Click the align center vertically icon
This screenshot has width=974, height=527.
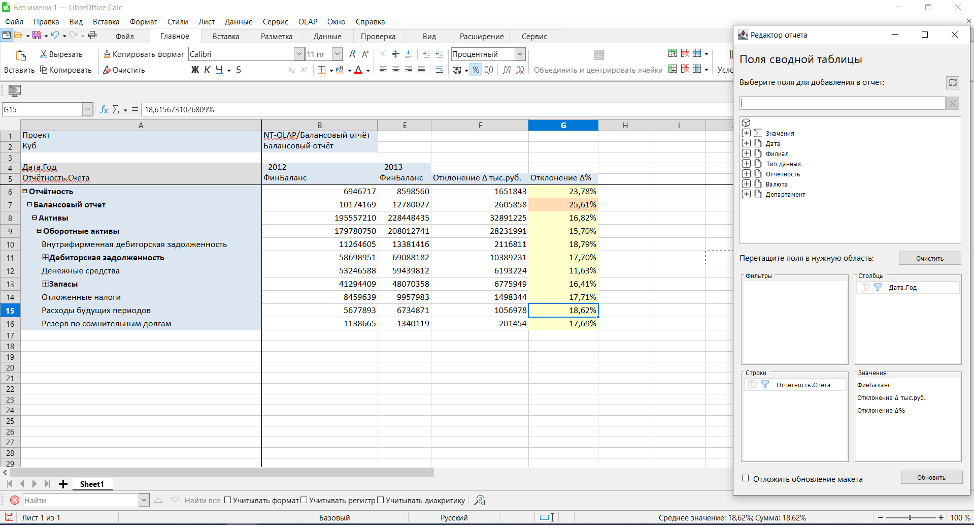click(x=395, y=55)
